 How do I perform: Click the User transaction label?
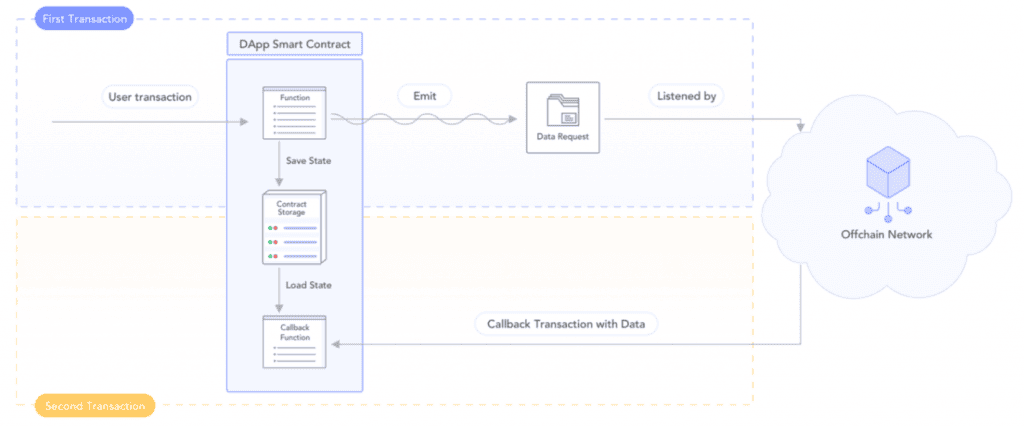click(x=150, y=97)
